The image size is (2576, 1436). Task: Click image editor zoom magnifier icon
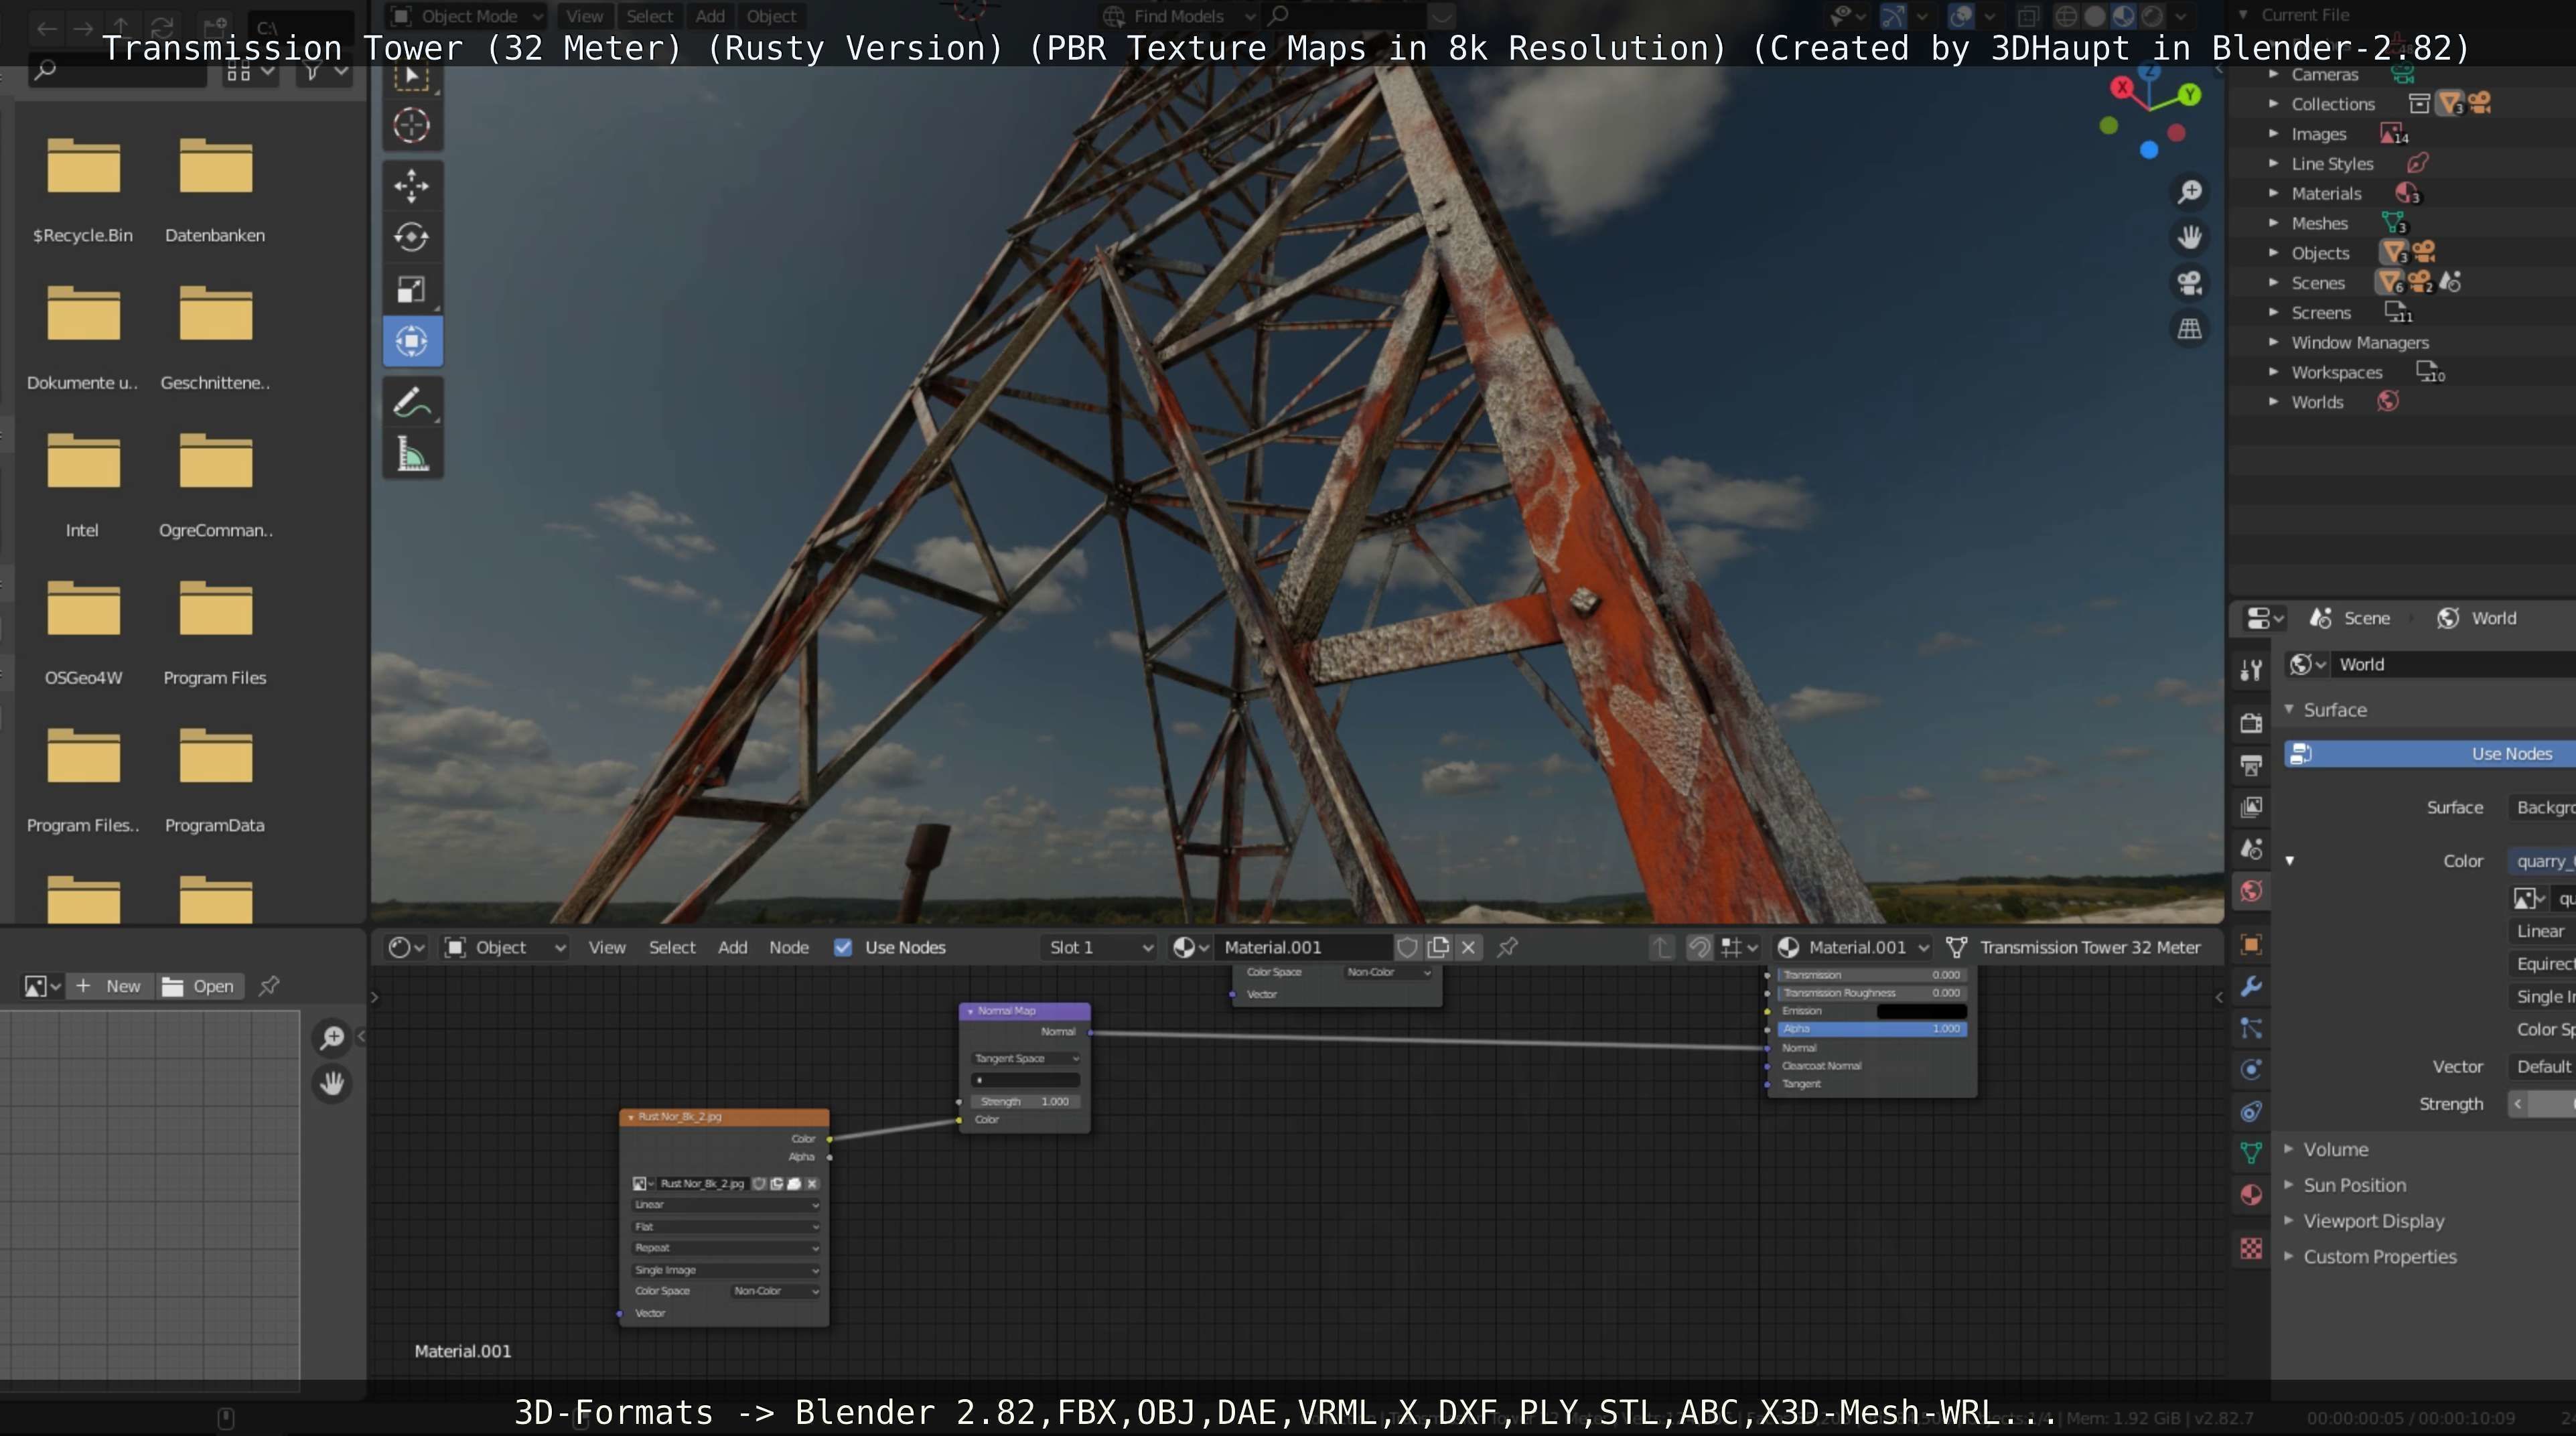pos(332,1037)
